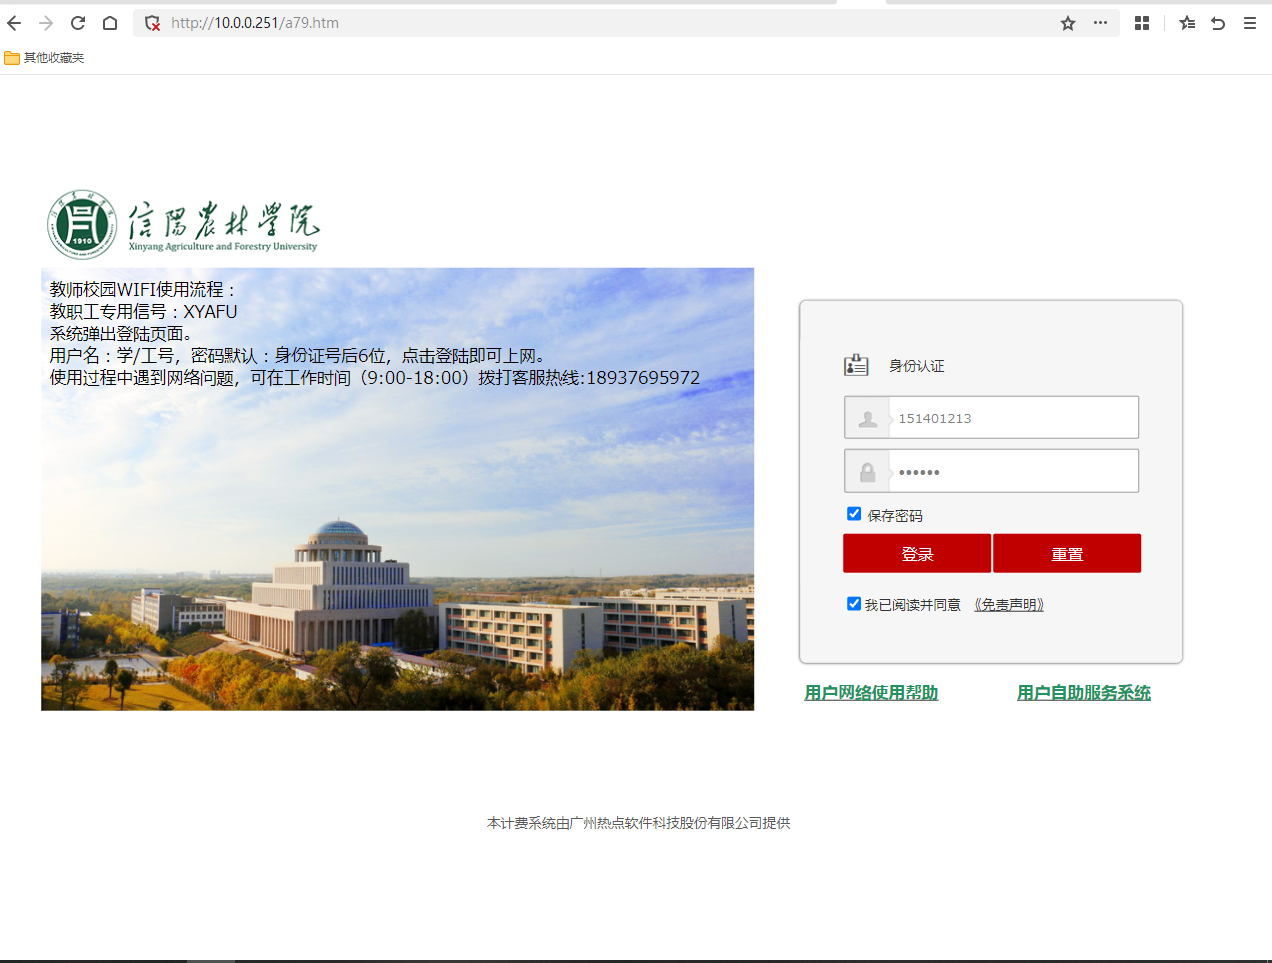Open the 《免责声明》 disclaimer link
This screenshot has height=963, width=1272.
coord(1009,605)
